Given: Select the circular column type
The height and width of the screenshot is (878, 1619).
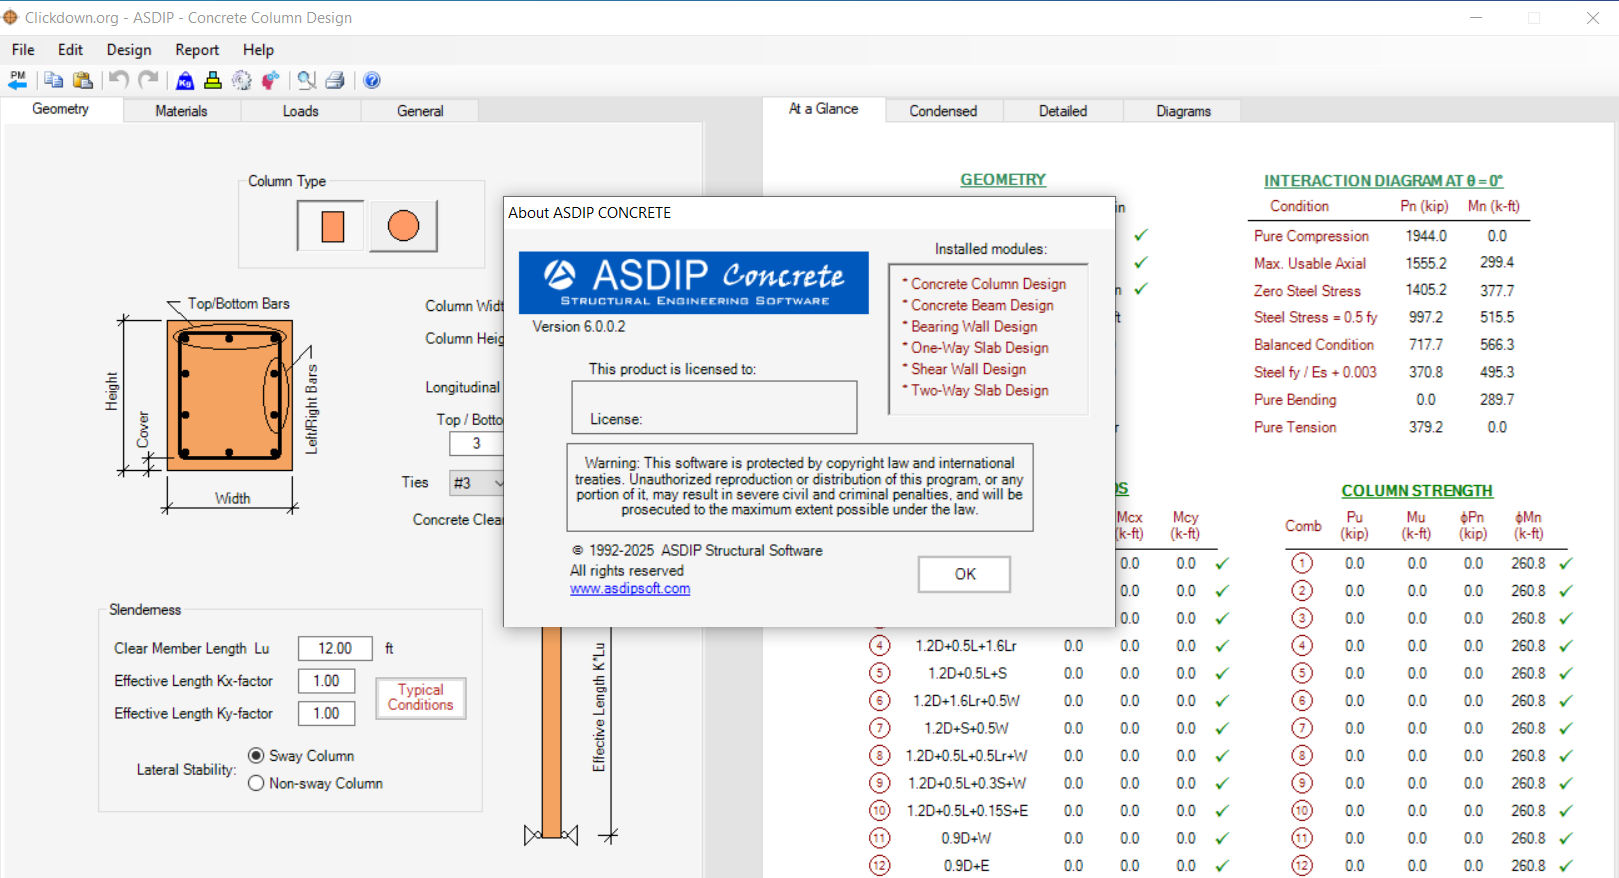Looking at the screenshot, I should coord(404,226).
